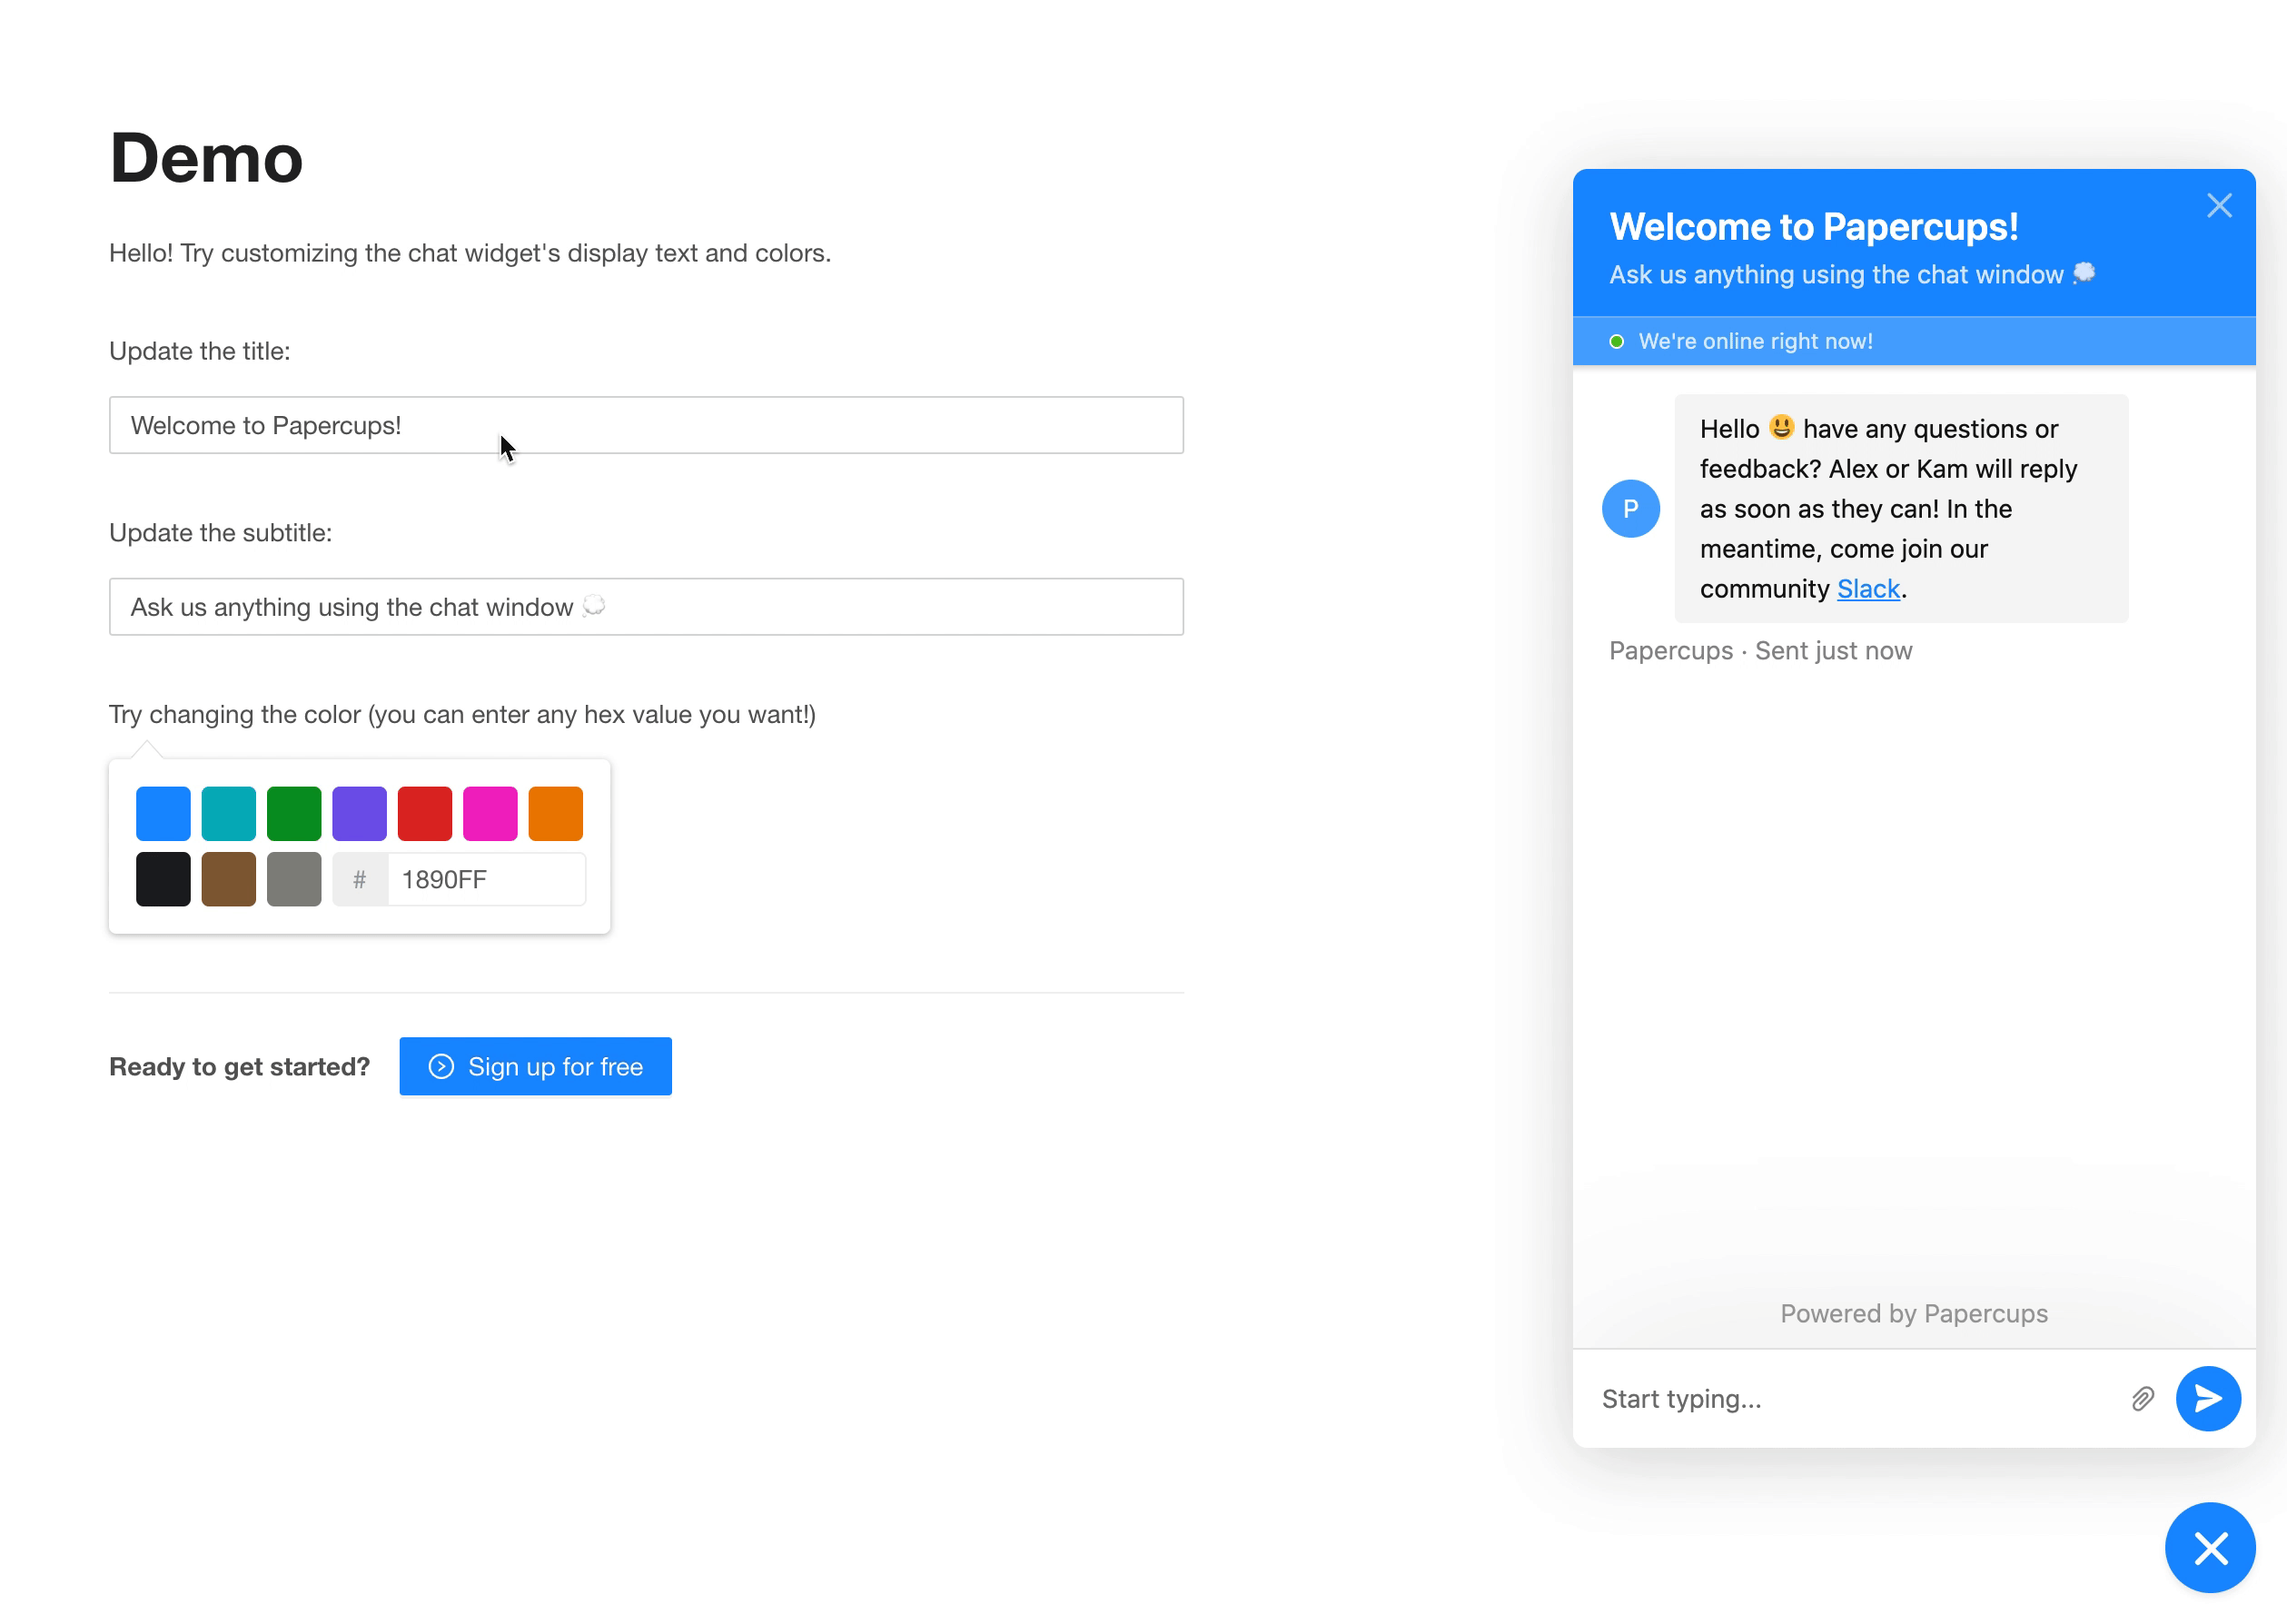The image size is (2287, 1624).
Task: Click the Welcome to Papercups title field
Action: coord(645,425)
